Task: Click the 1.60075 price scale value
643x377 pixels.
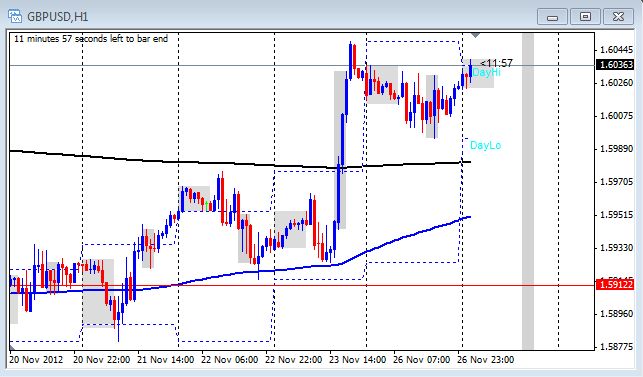Action: (x=616, y=116)
